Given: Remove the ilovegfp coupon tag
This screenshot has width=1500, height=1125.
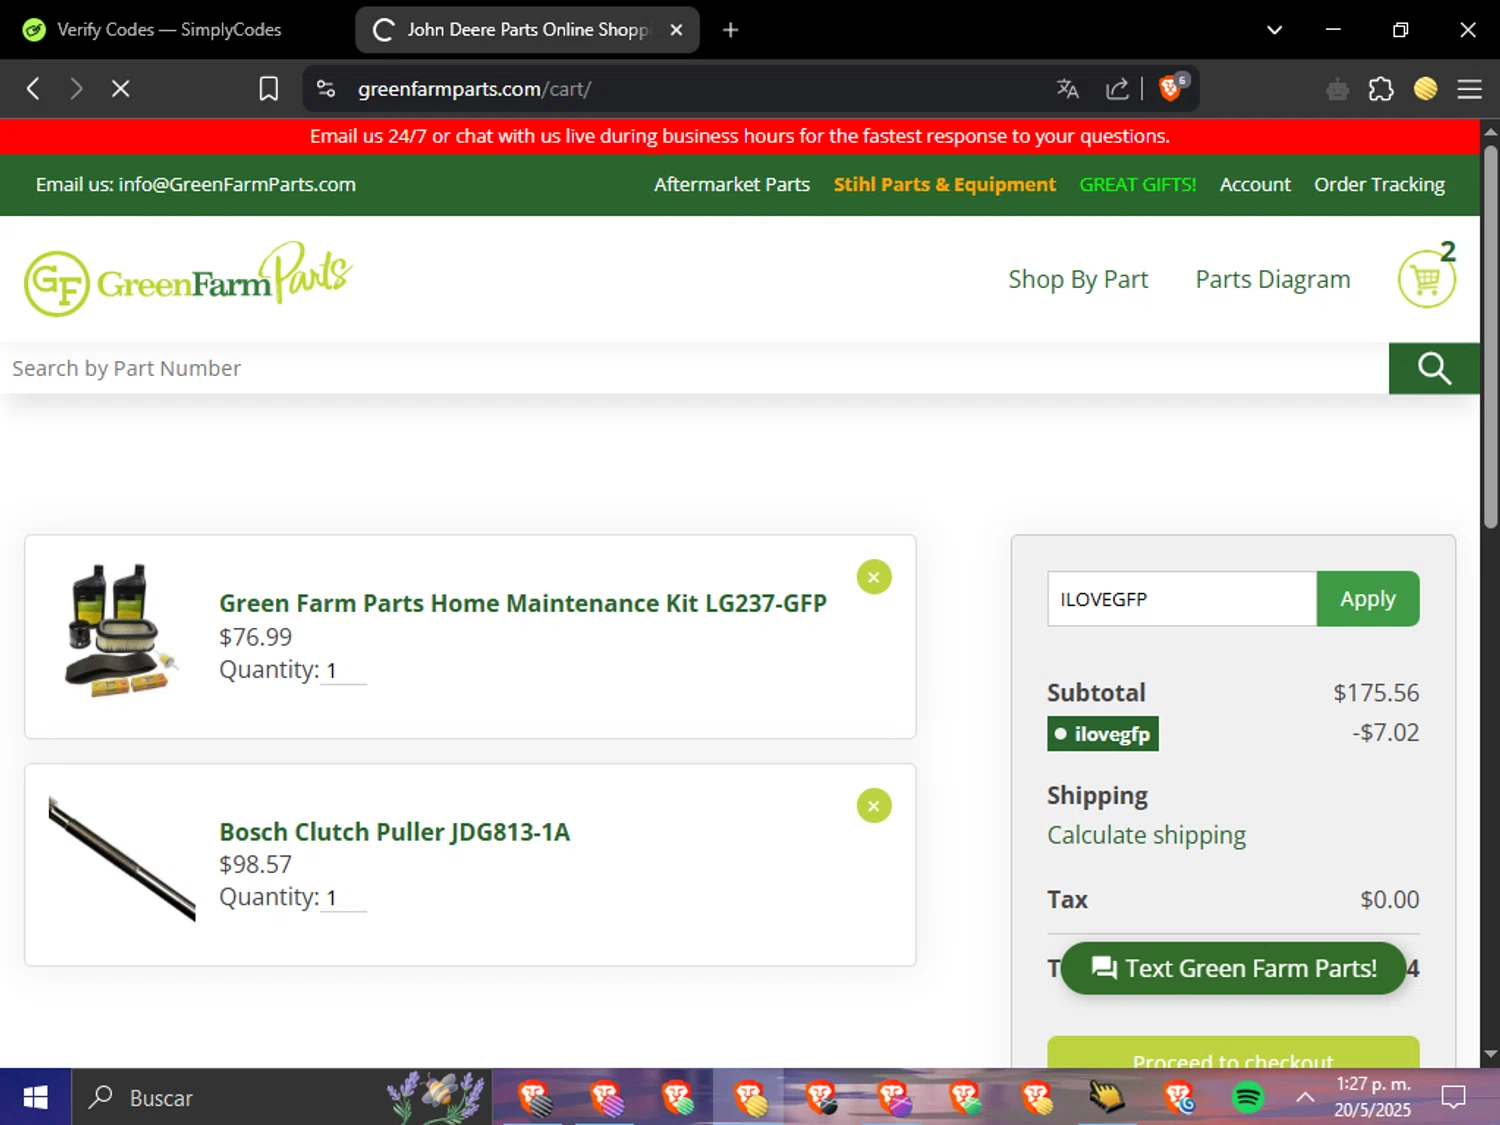Looking at the screenshot, I should (1103, 733).
